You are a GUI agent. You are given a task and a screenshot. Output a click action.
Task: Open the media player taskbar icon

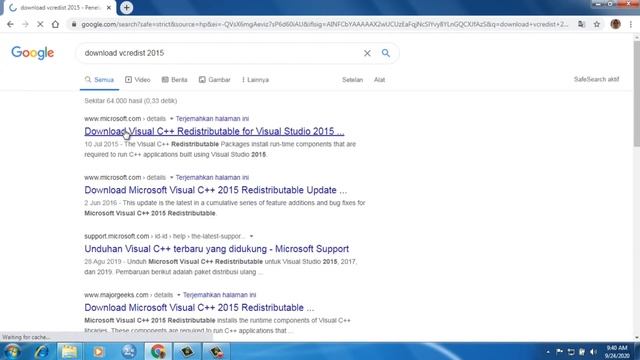coord(98,351)
